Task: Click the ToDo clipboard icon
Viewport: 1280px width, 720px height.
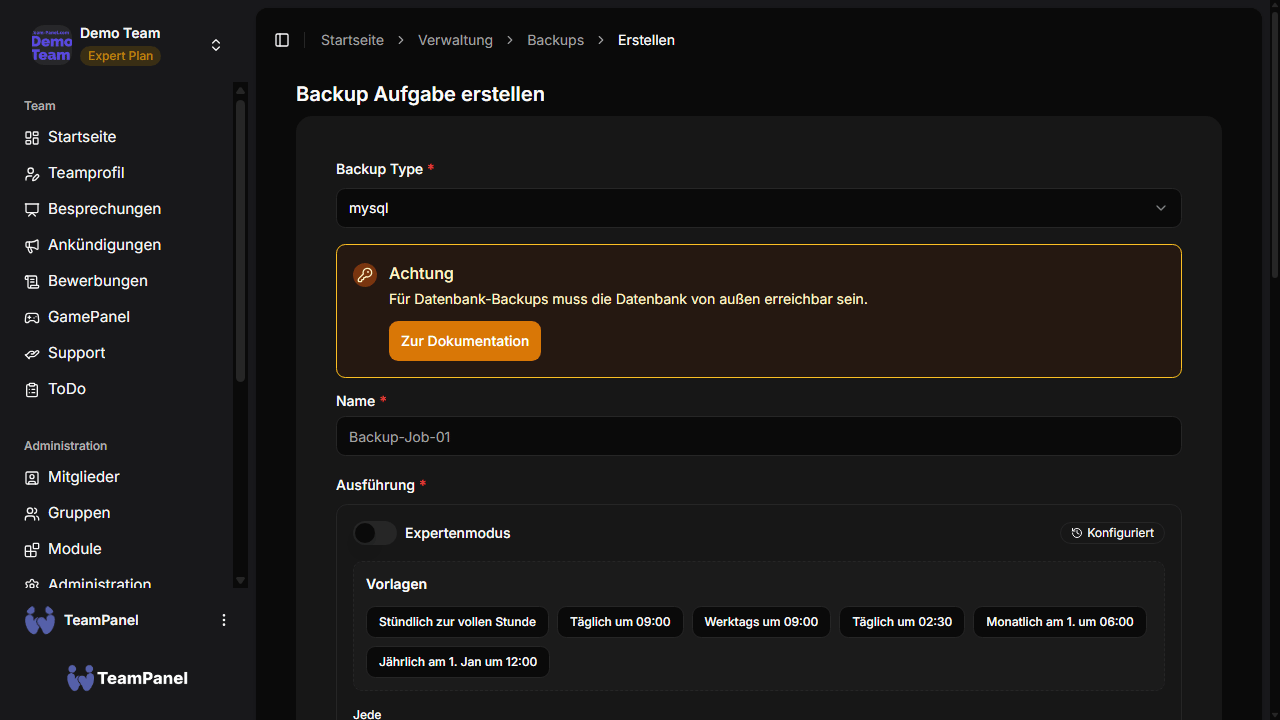Action: (31, 389)
